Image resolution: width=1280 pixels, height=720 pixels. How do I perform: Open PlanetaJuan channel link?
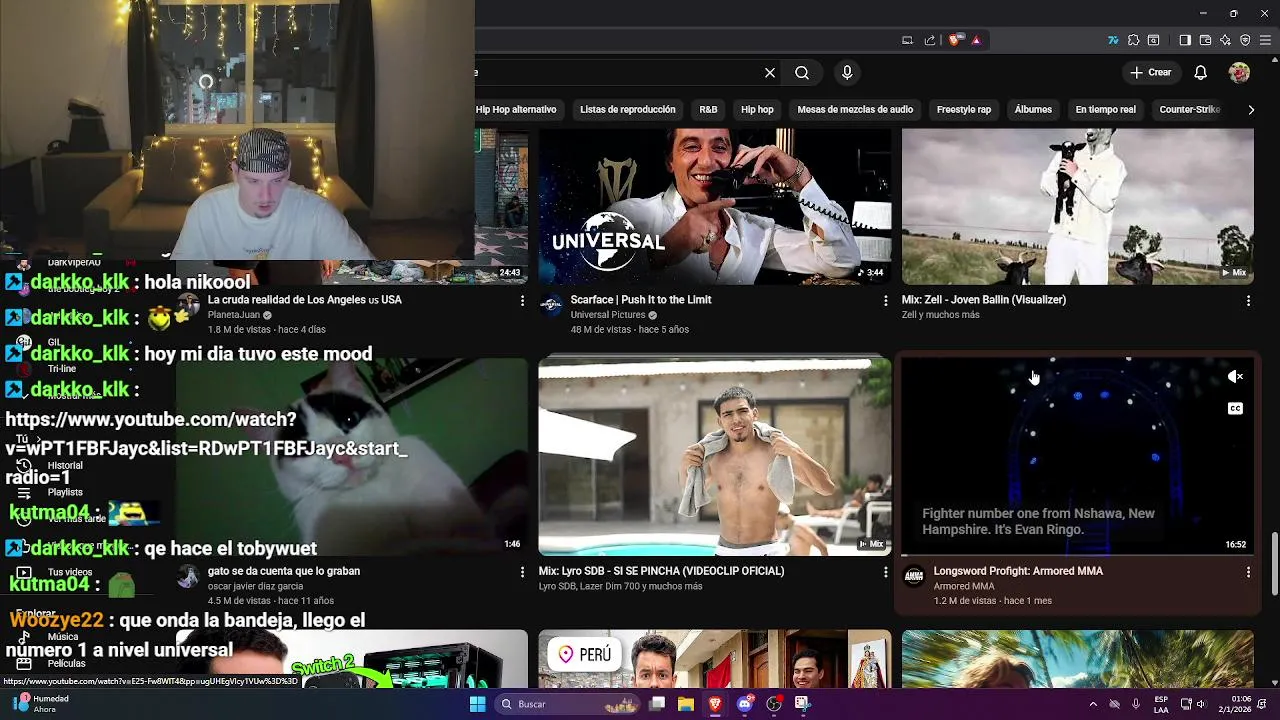click(233, 315)
